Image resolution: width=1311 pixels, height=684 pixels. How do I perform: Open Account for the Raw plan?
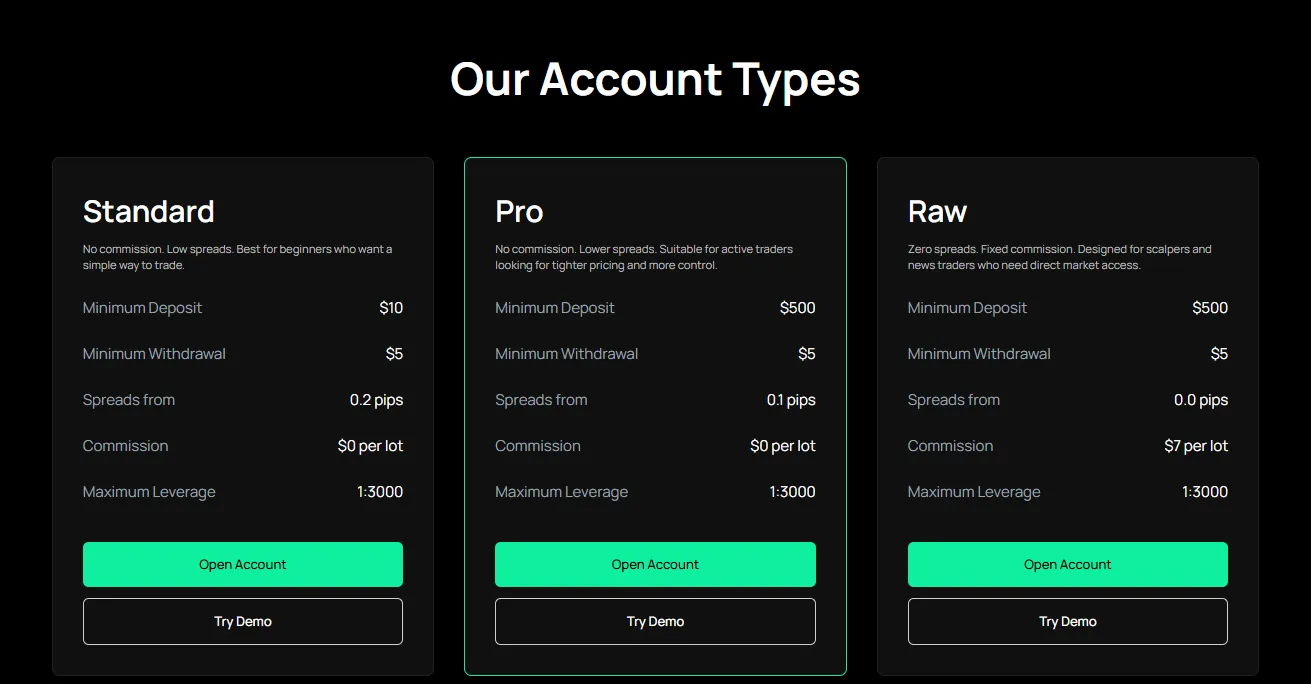(1067, 564)
